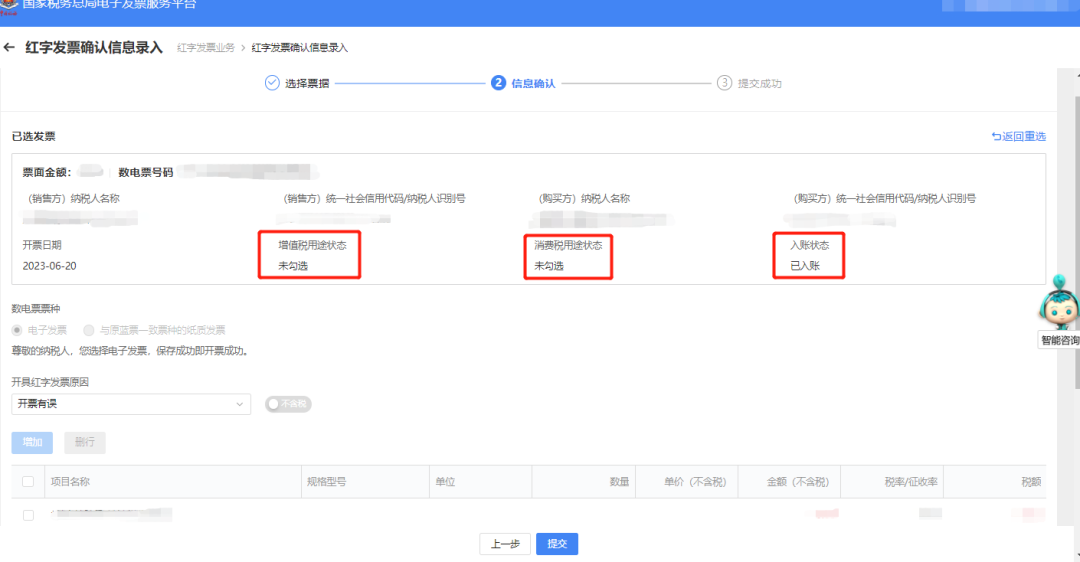Go to the 红字发票业务 breadcrumb
Screen dimensions: 1080x562
[206, 48]
